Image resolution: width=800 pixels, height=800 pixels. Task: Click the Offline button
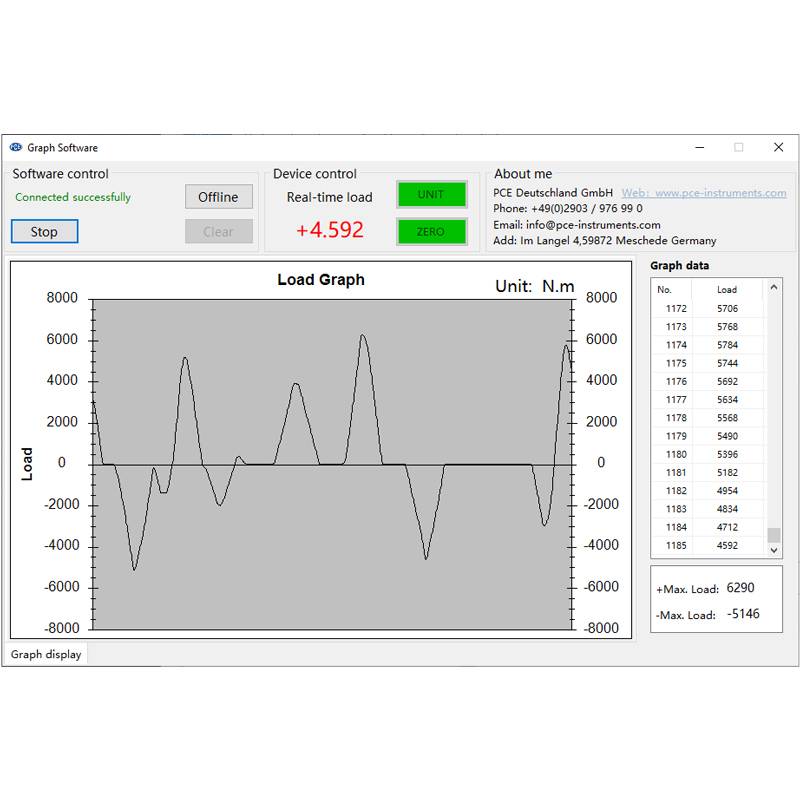click(219, 196)
